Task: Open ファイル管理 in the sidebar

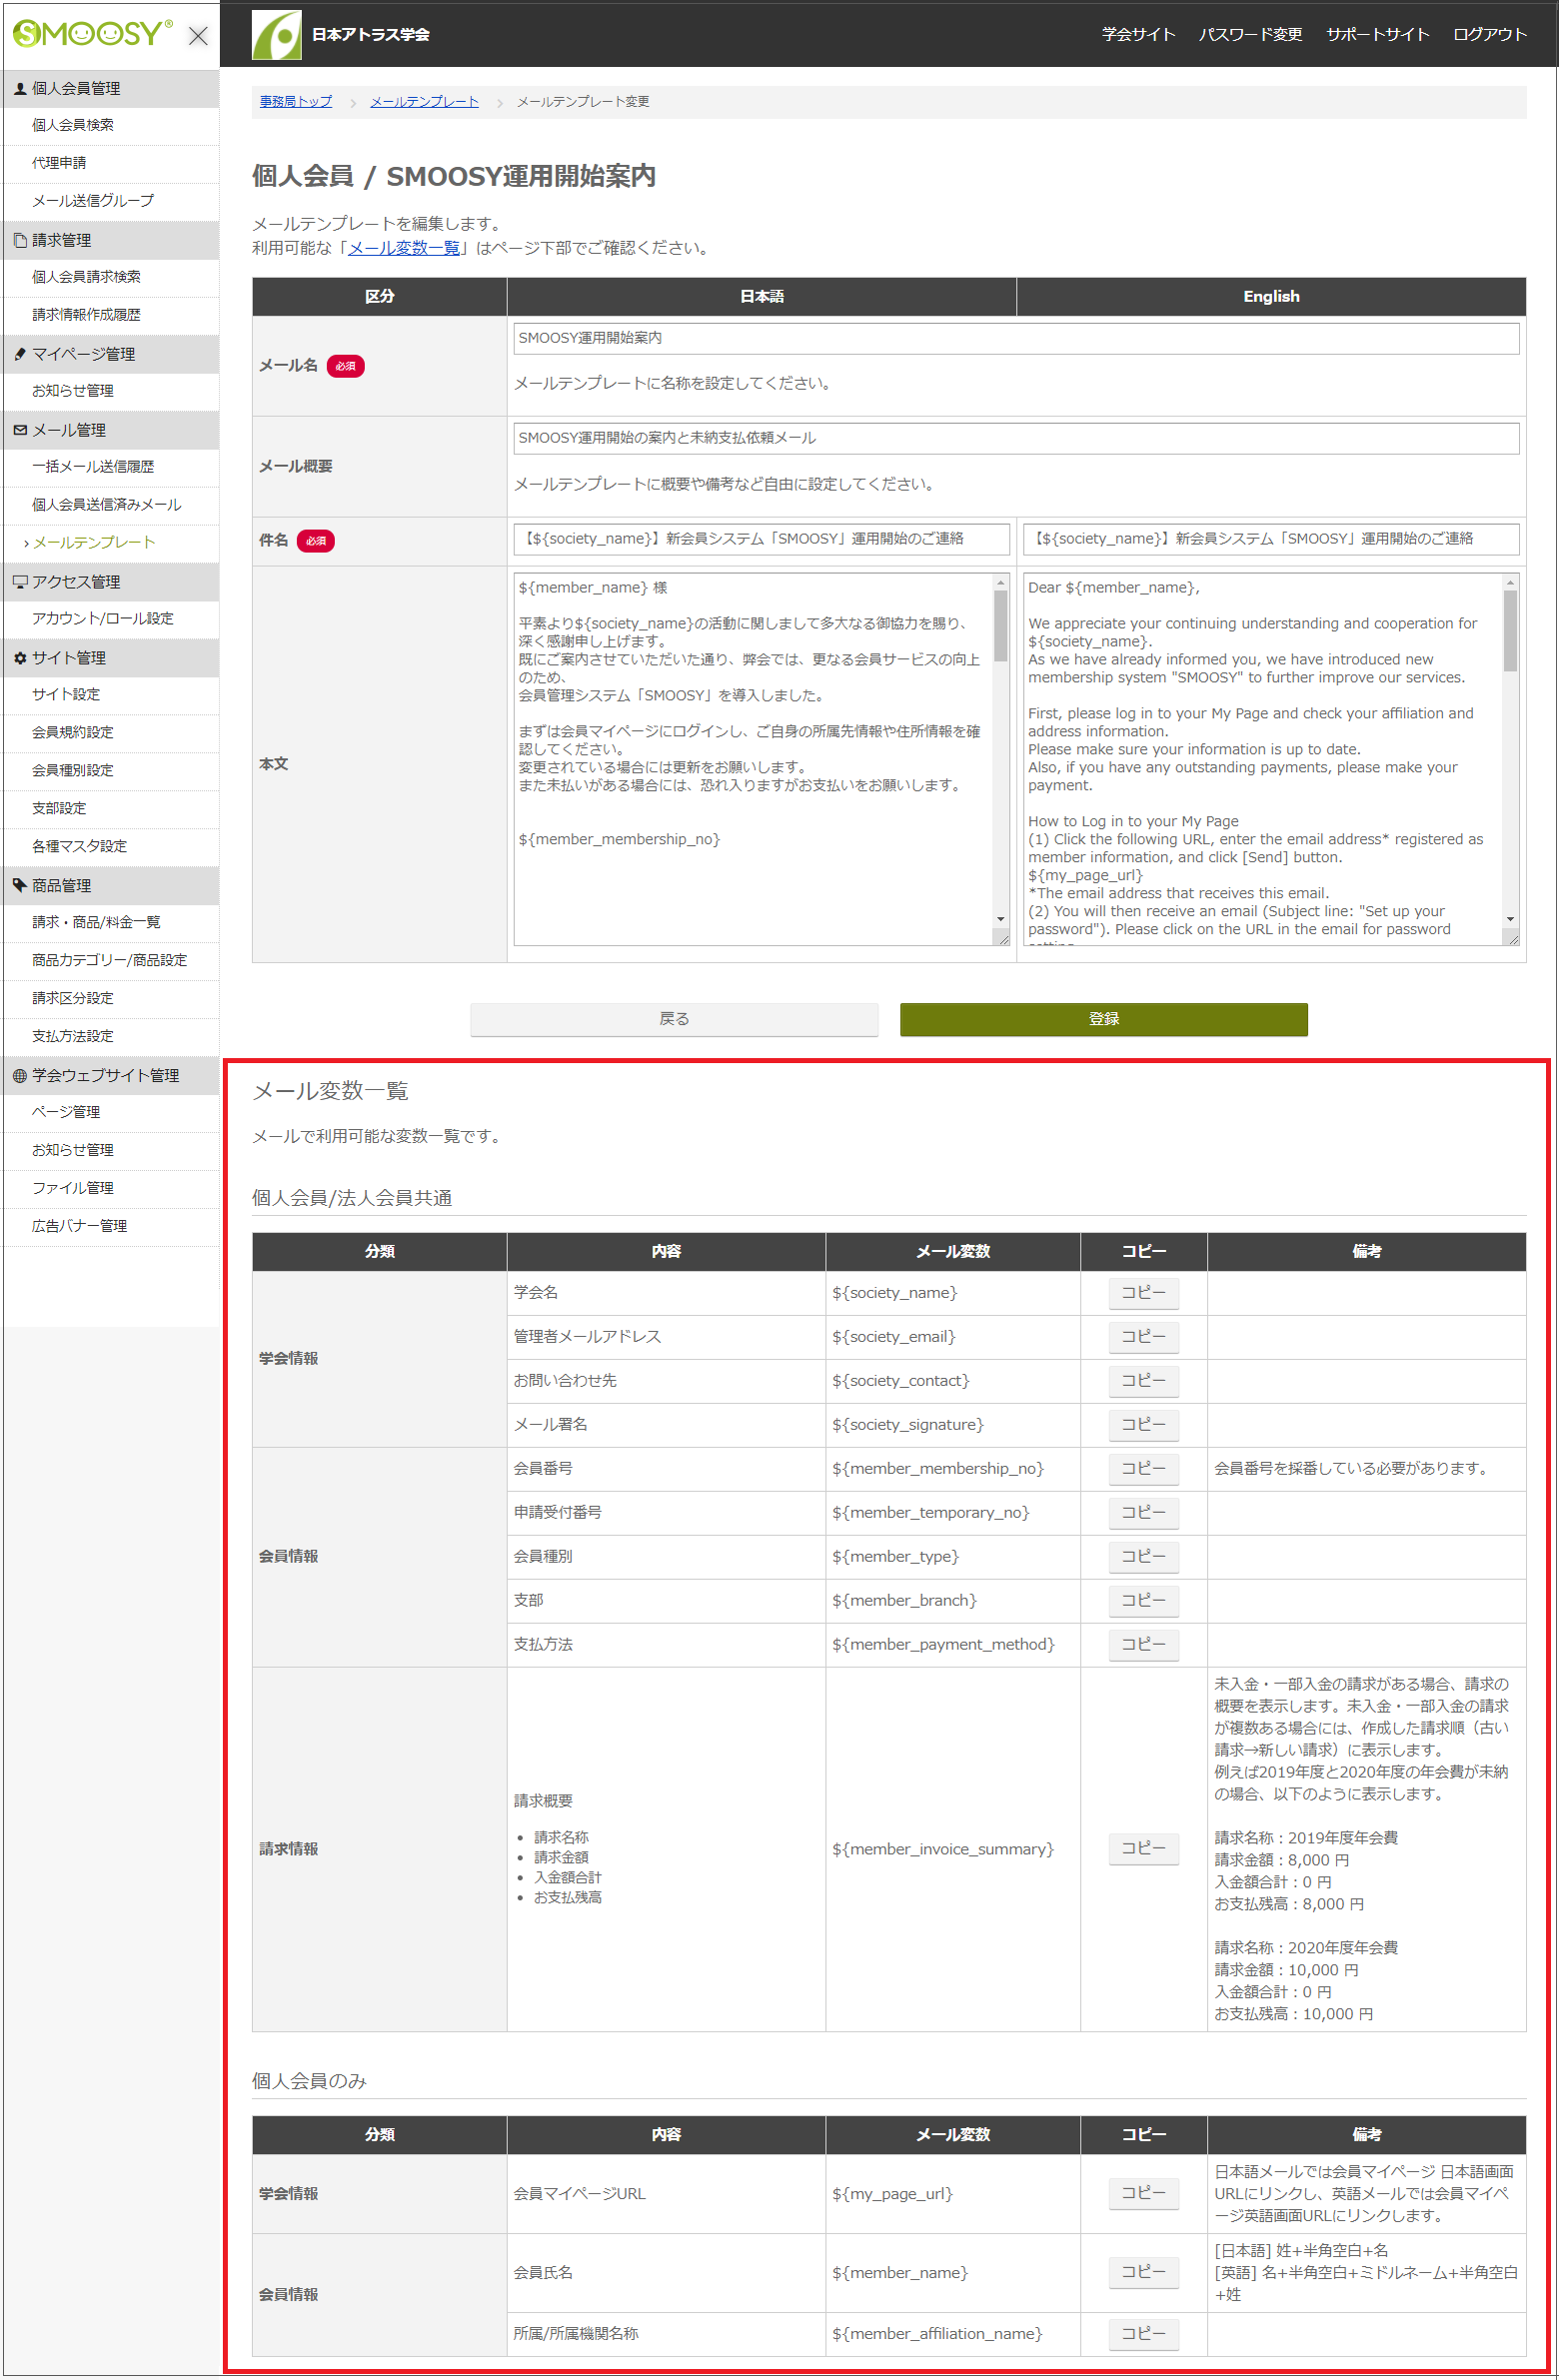Action: [73, 1189]
